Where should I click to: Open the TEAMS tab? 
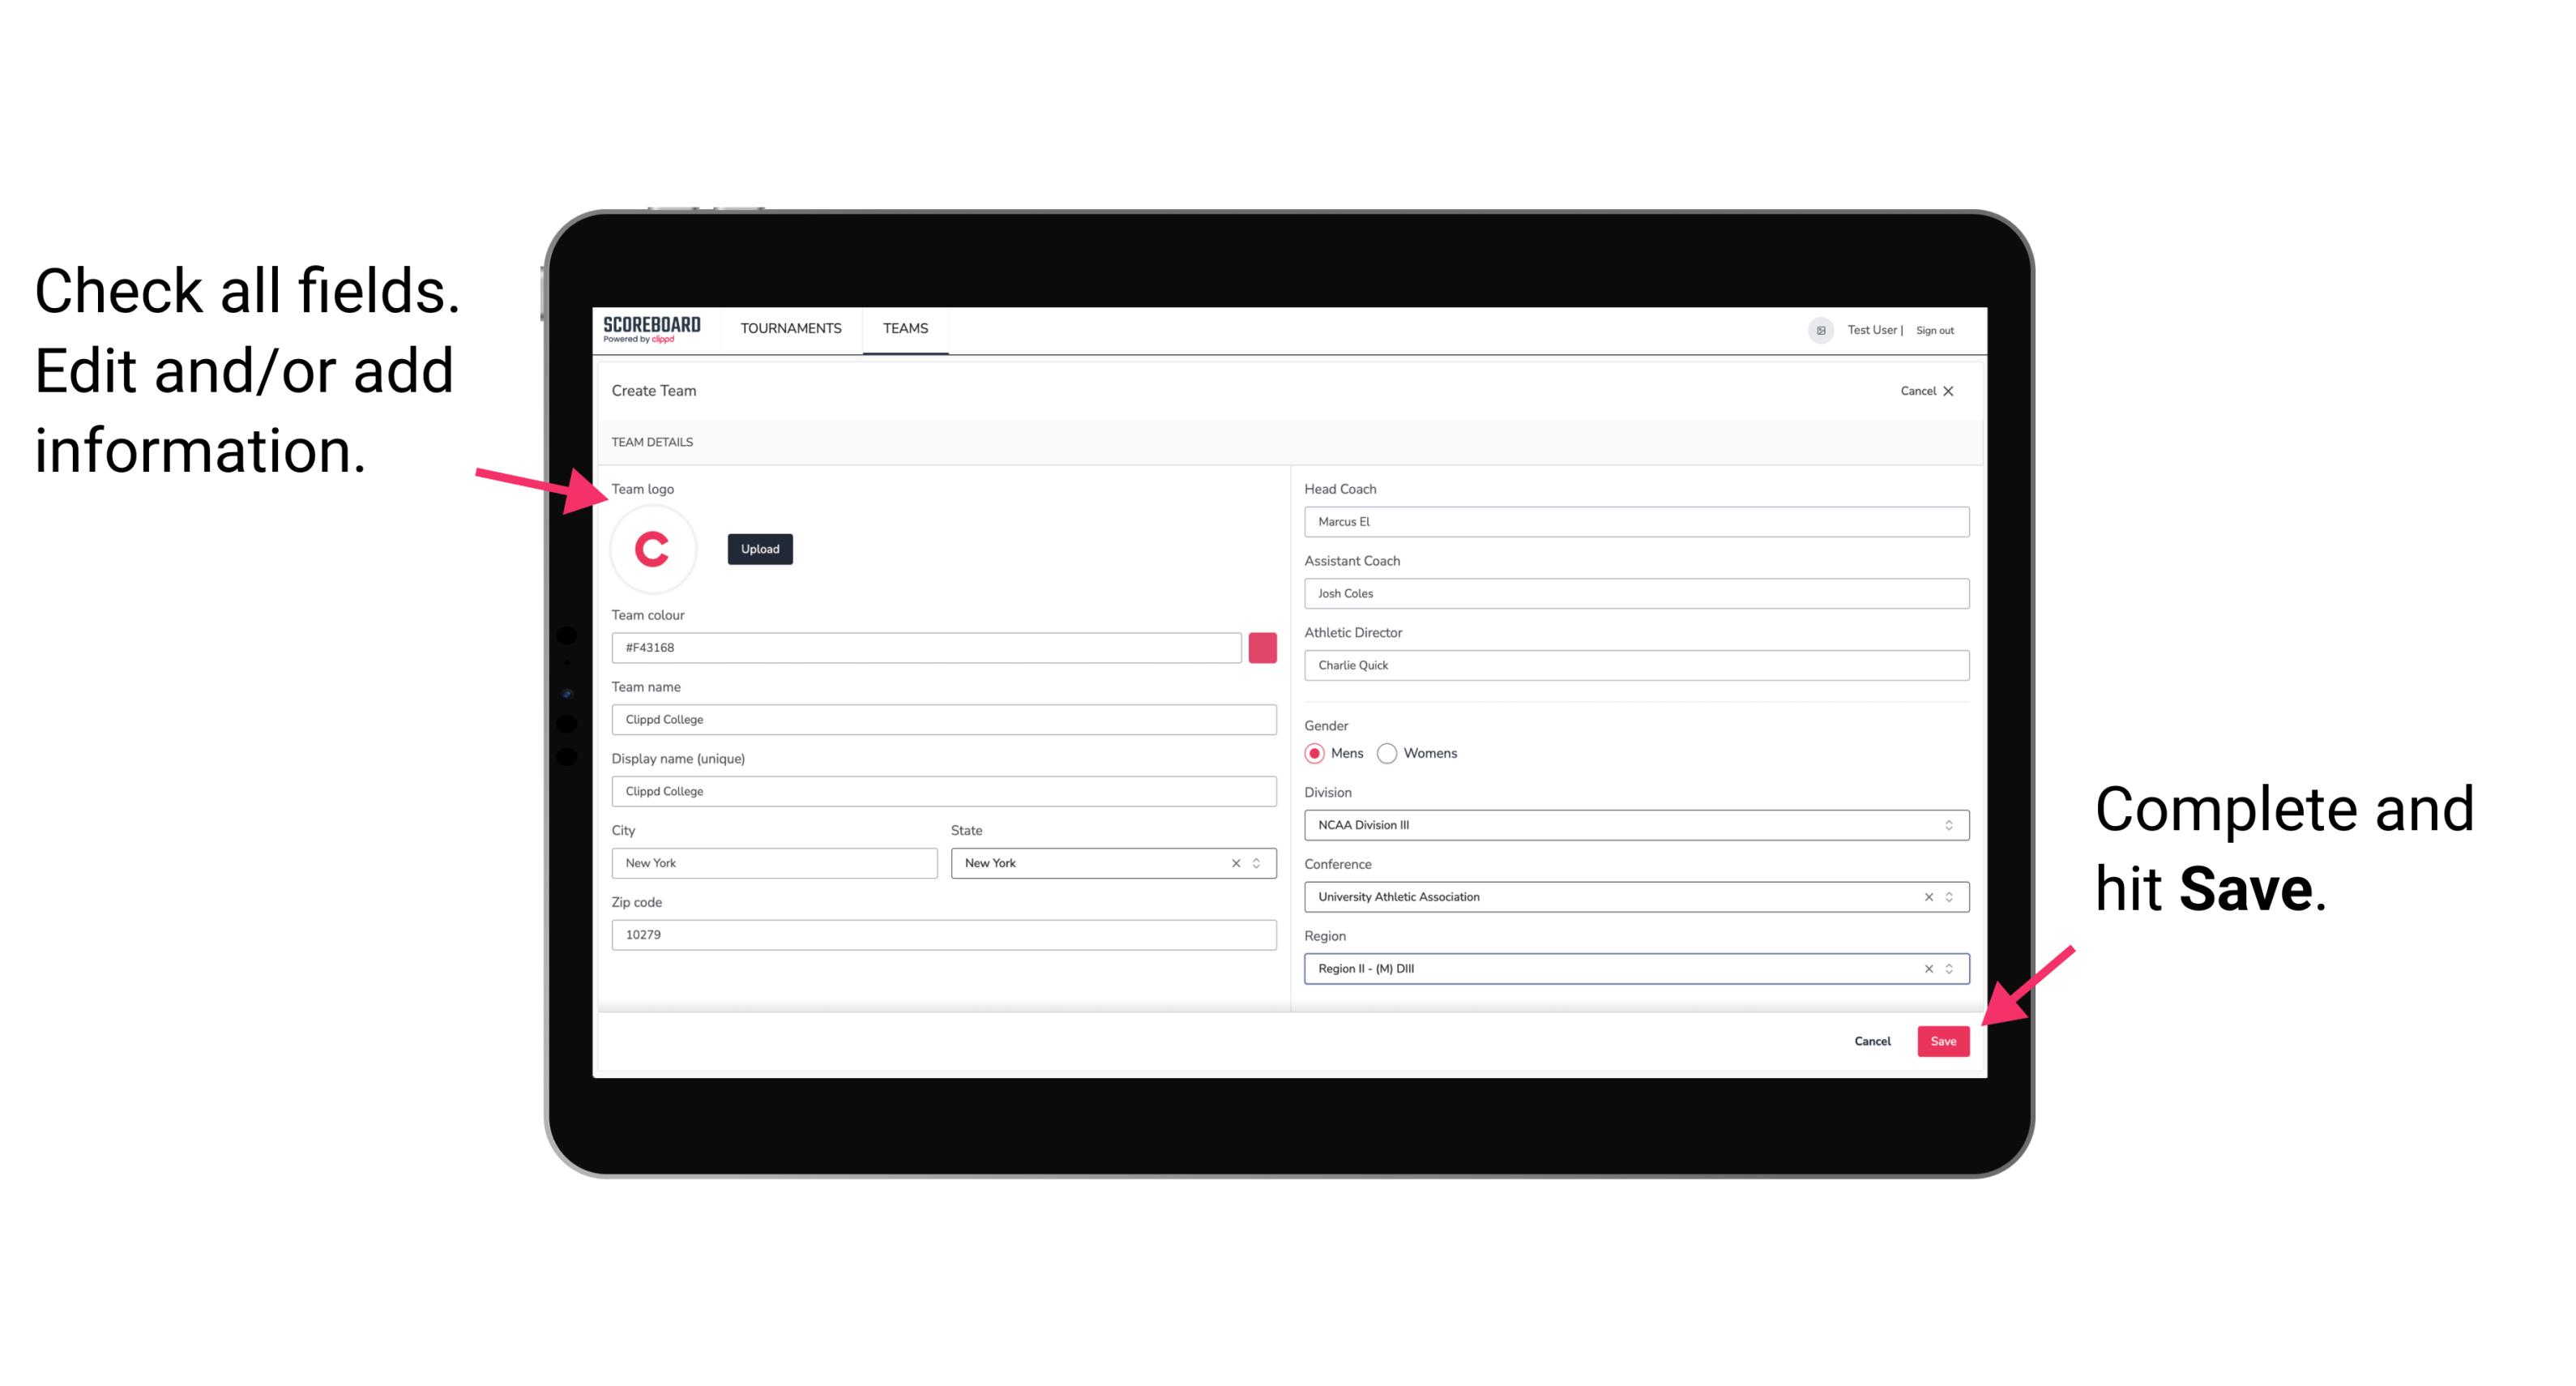[x=906, y=329]
